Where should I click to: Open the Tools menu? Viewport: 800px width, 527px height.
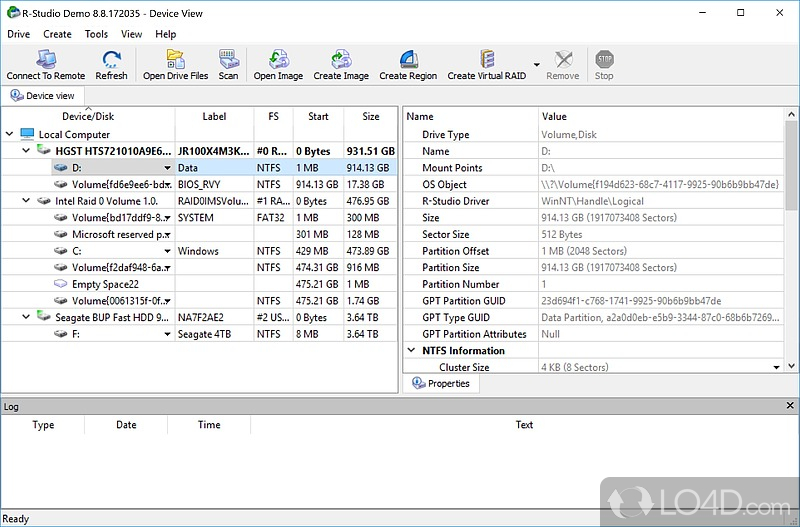96,34
